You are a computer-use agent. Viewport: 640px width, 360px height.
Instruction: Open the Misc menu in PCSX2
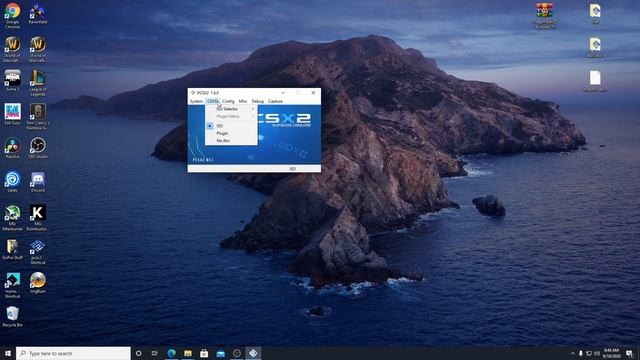click(x=243, y=101)
